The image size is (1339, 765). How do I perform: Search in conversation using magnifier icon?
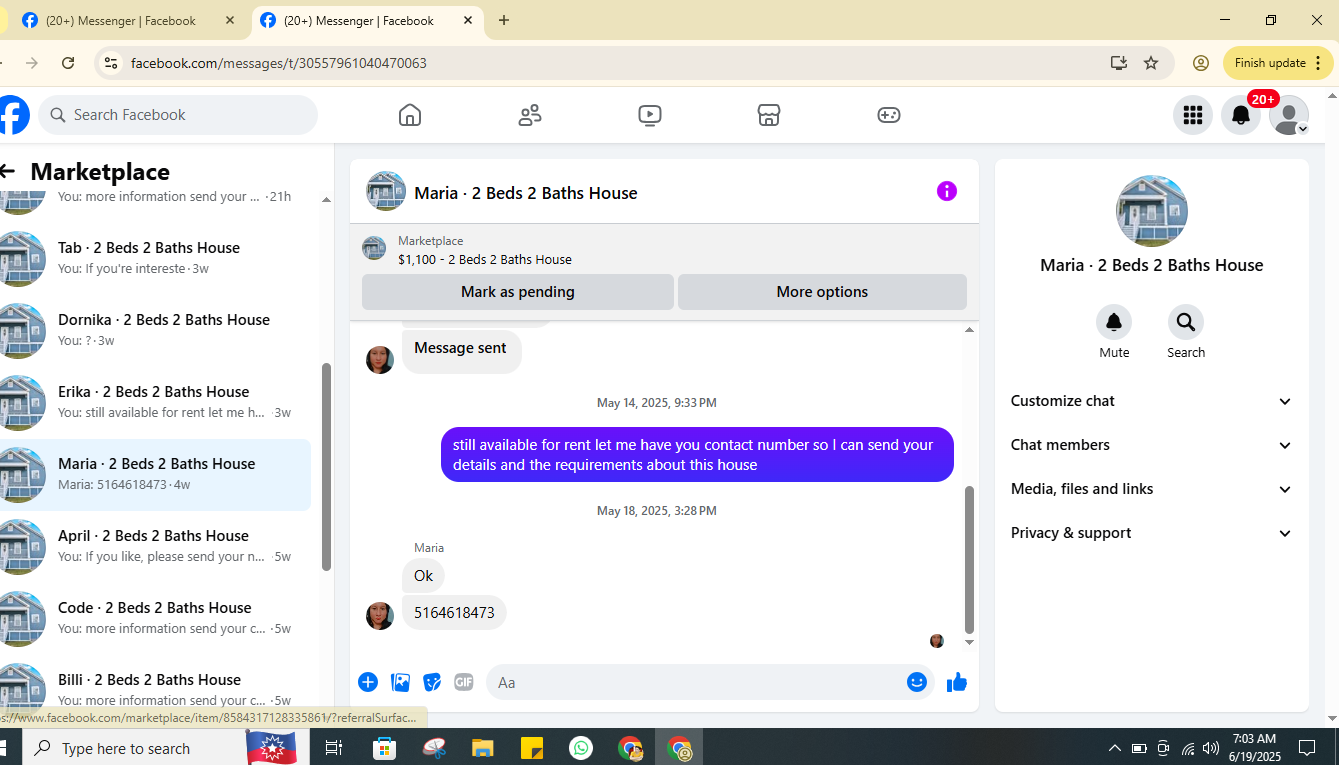(1186, 322)
